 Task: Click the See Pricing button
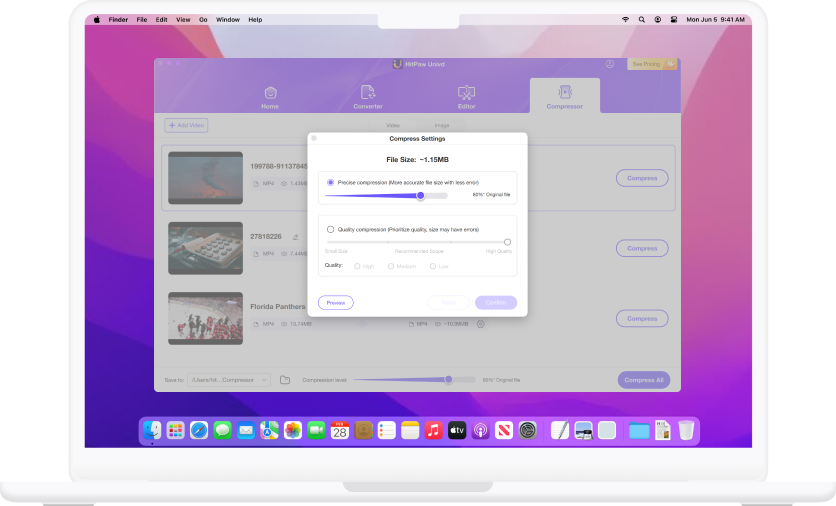pyautogui.click(x=652, y=64)
